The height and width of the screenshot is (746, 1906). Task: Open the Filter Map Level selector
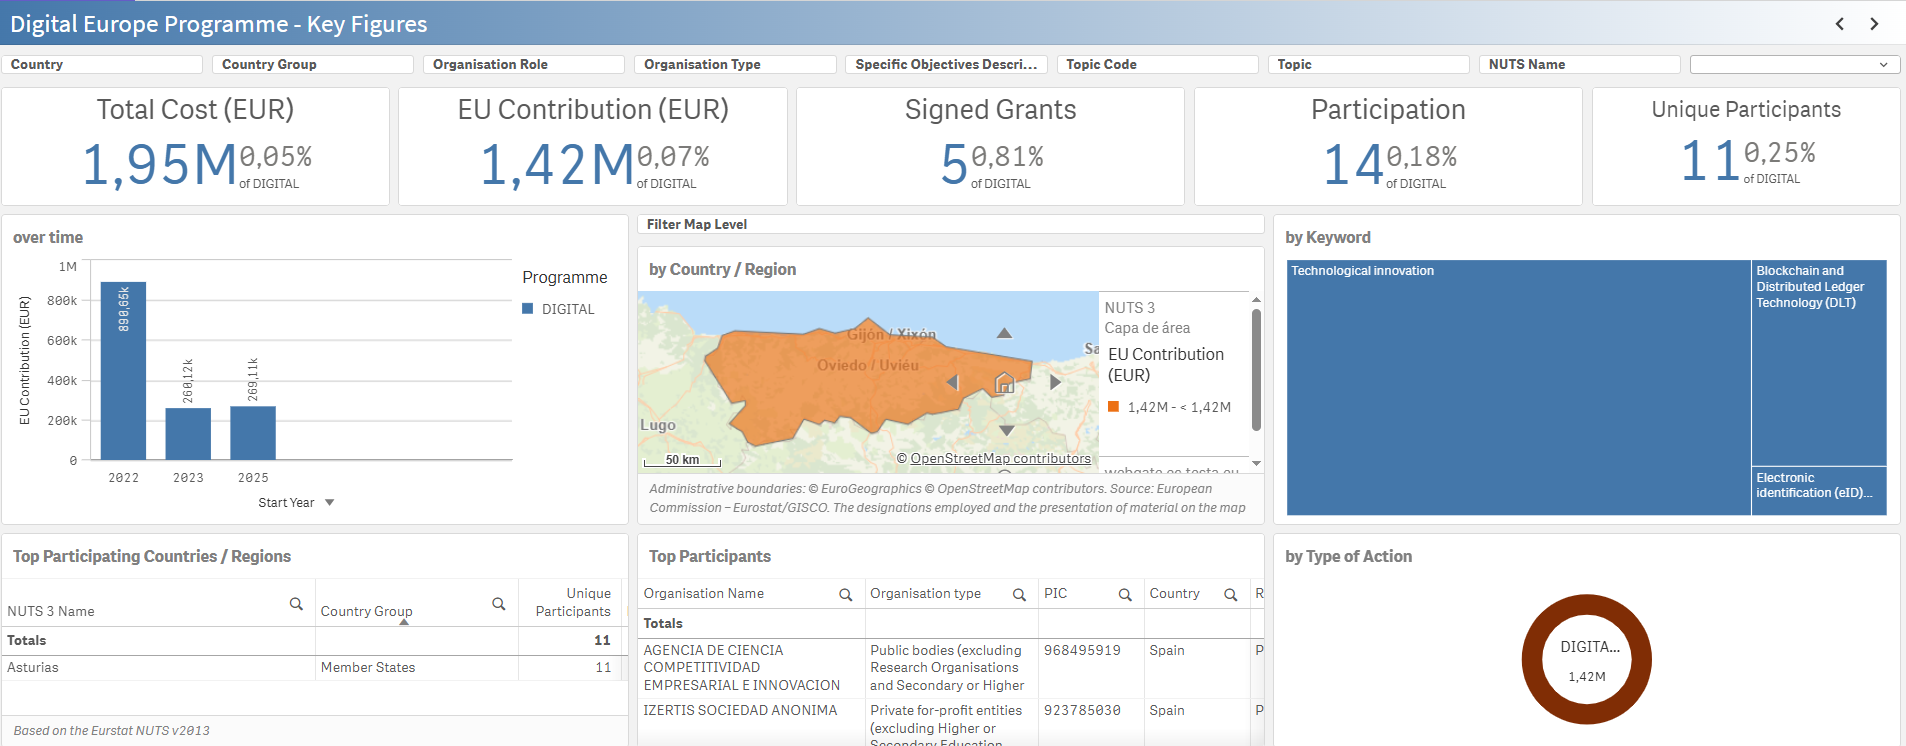950,224
